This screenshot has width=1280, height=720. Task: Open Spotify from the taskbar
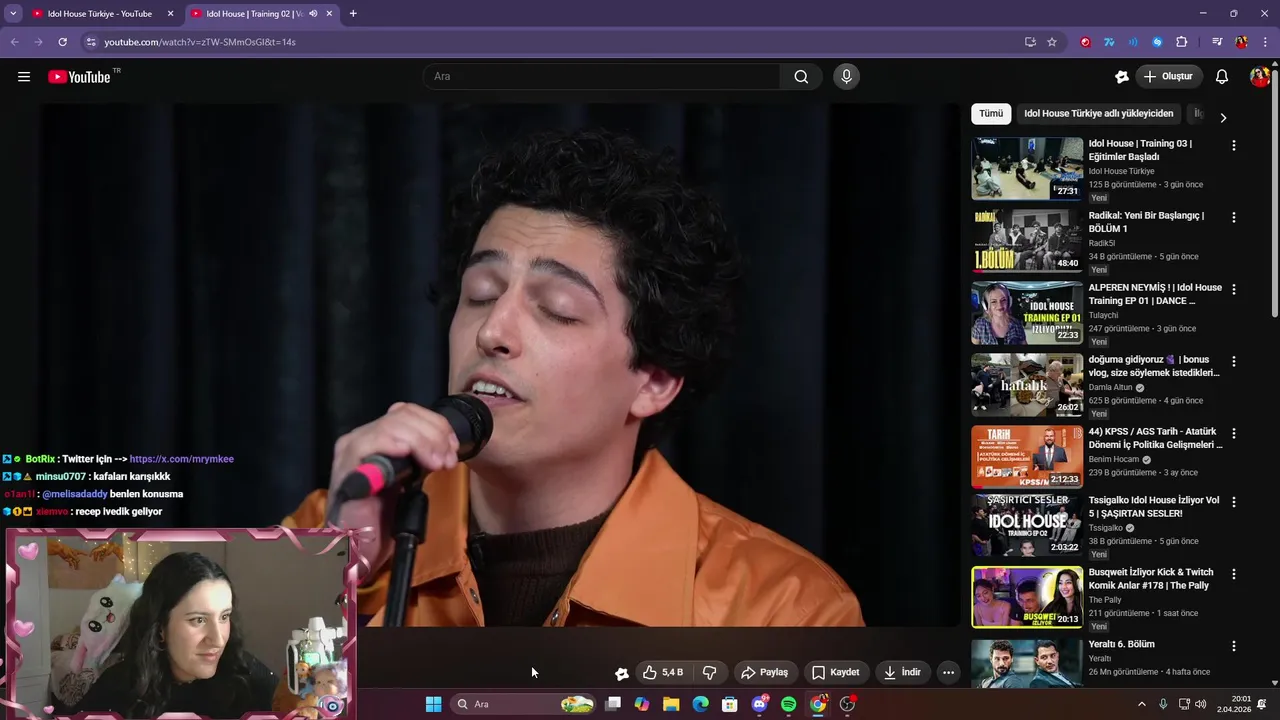tap(788, 704)
